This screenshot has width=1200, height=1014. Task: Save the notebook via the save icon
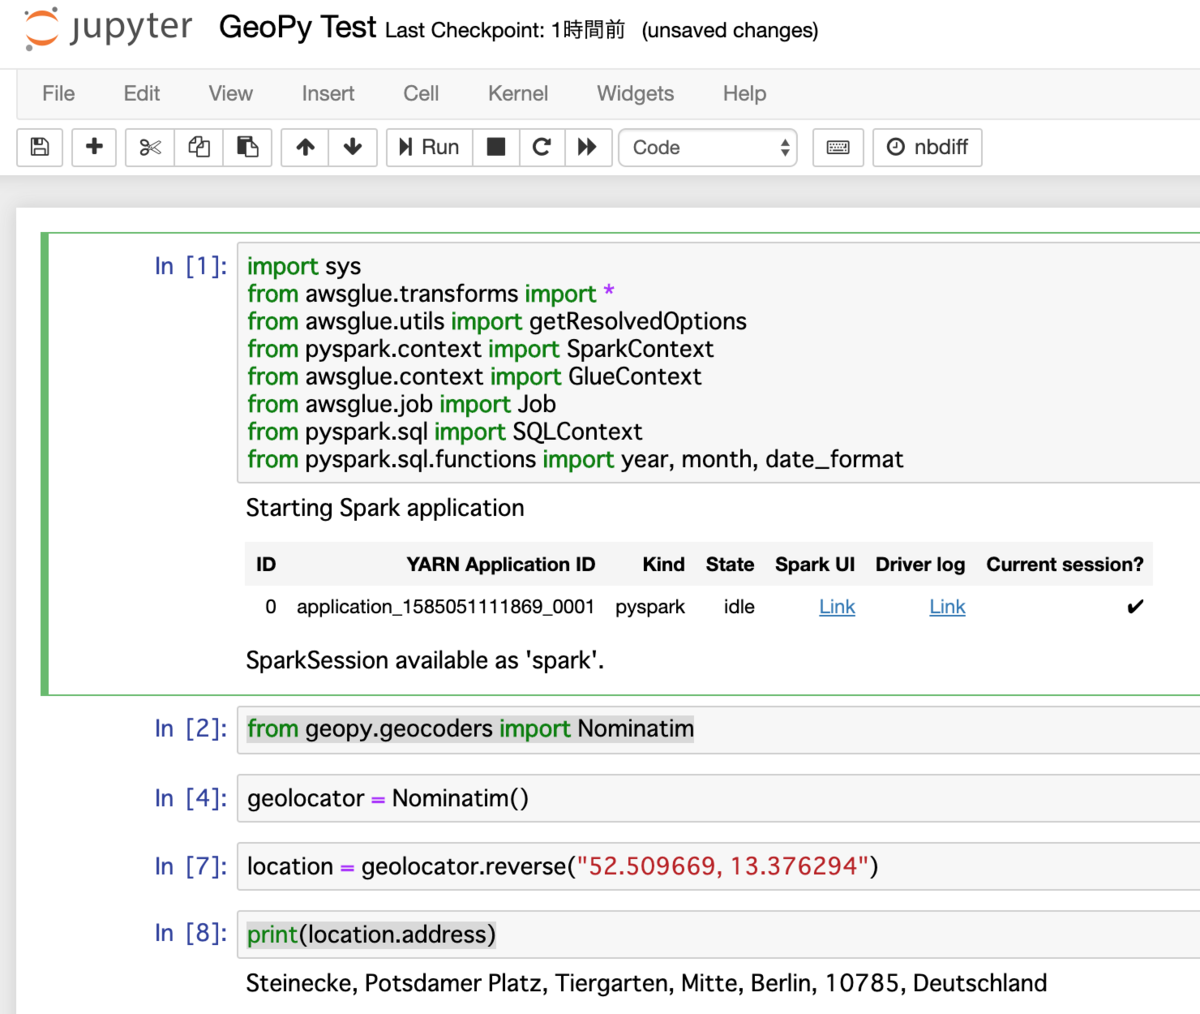pos(39,147)
